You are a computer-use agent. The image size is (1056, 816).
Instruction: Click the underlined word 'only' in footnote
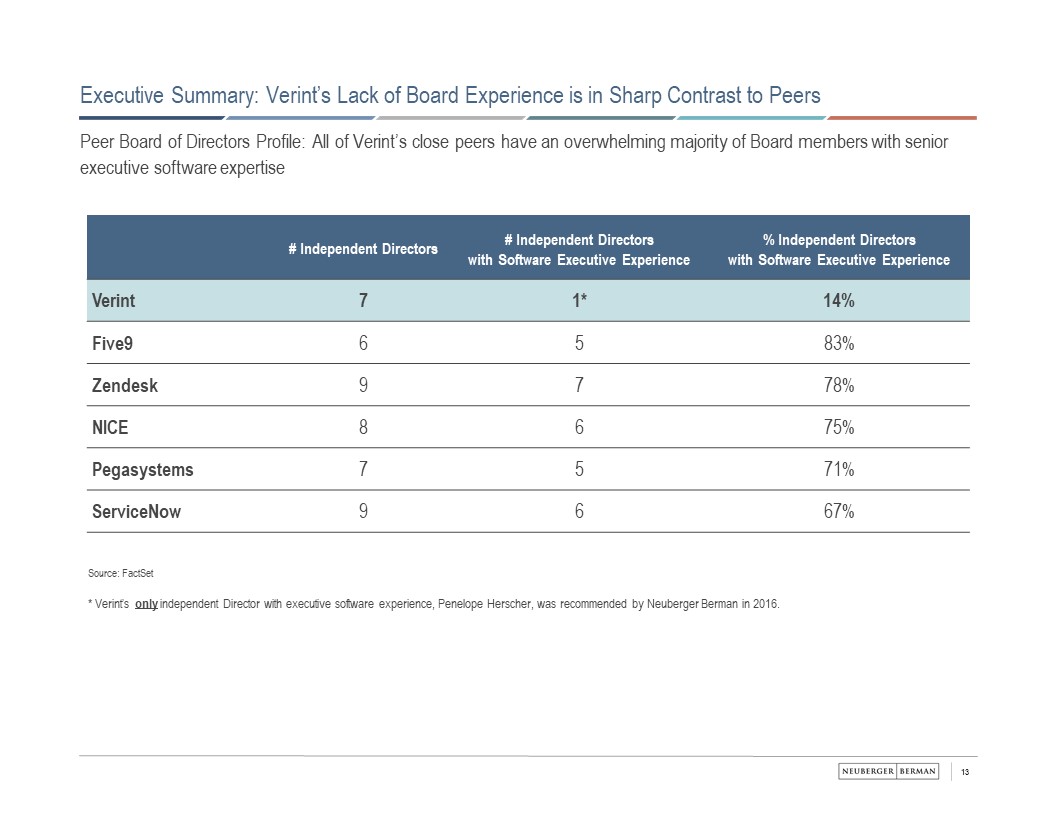pos(146,605)
